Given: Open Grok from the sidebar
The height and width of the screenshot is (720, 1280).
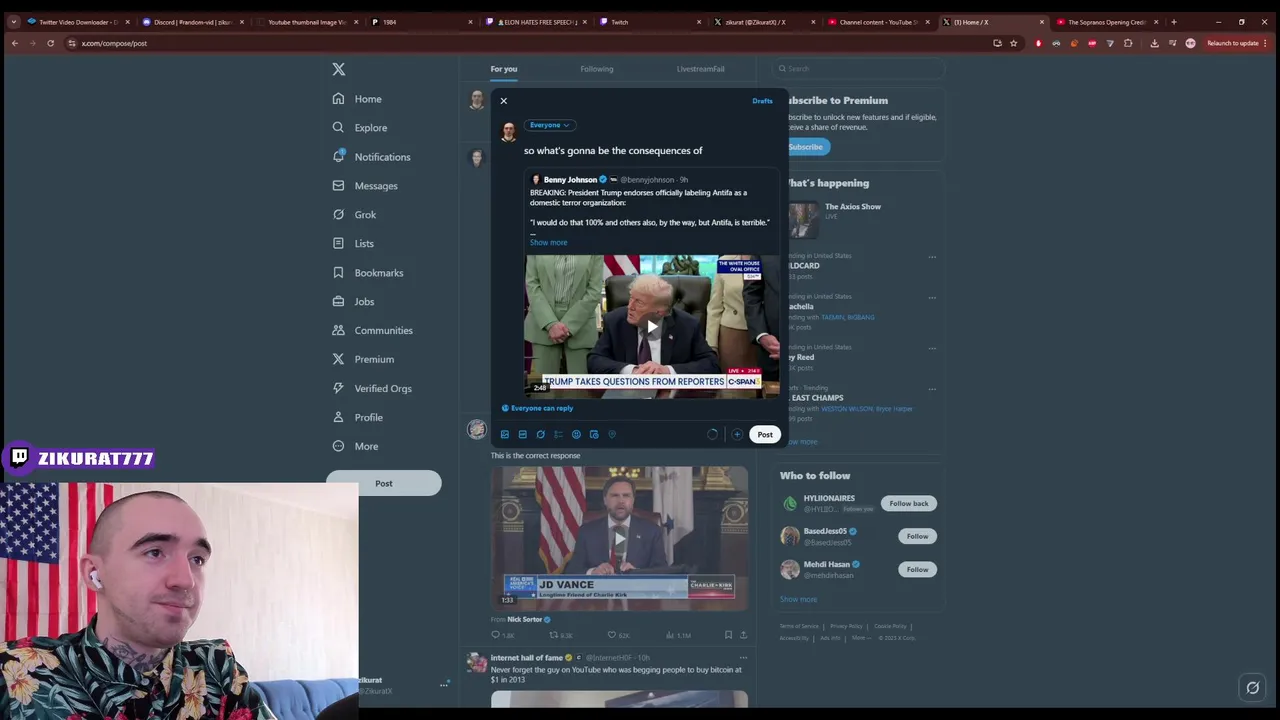Looking at the screenshot, I should click(354, 215).
